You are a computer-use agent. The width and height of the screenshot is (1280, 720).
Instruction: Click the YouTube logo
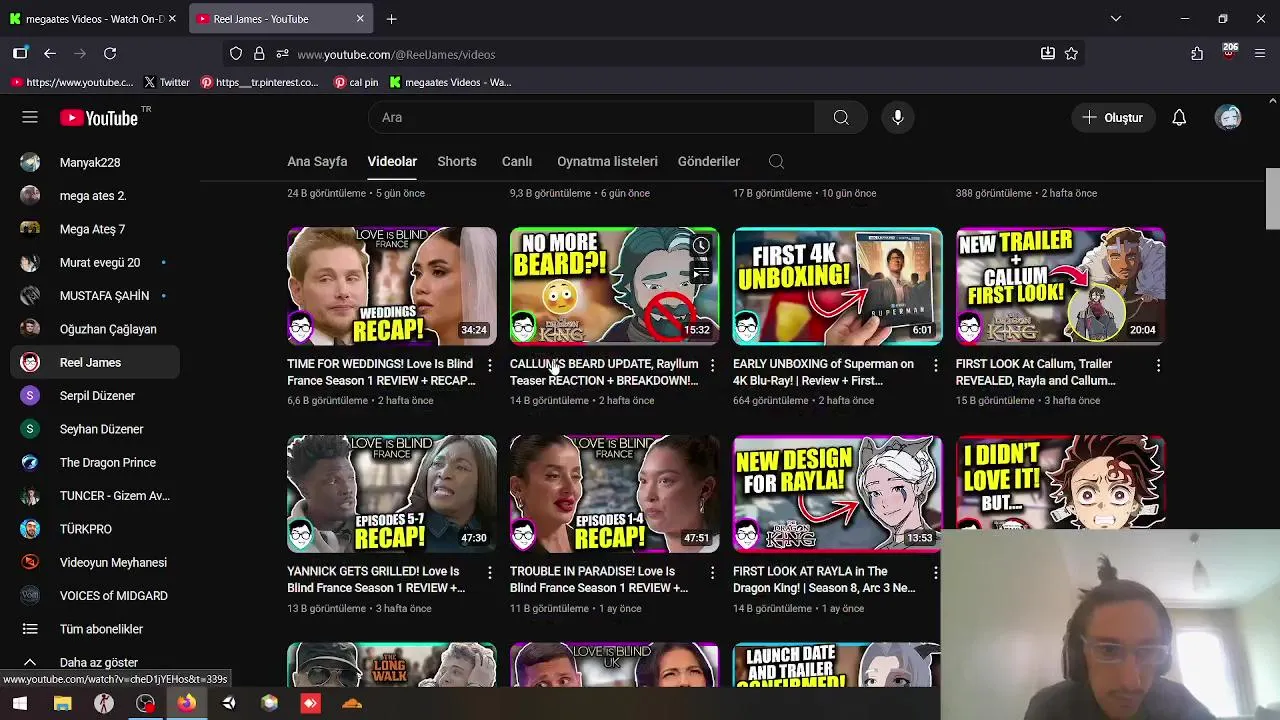(x=98, y=118)
